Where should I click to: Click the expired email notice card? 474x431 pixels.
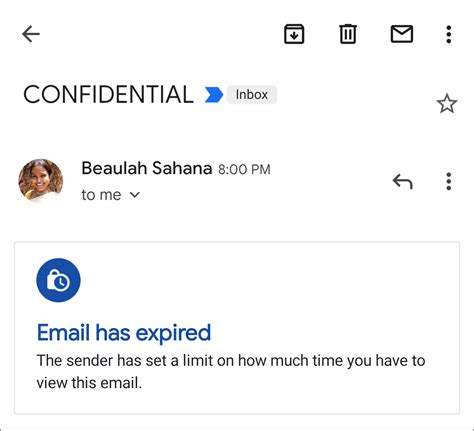point(237,328)
